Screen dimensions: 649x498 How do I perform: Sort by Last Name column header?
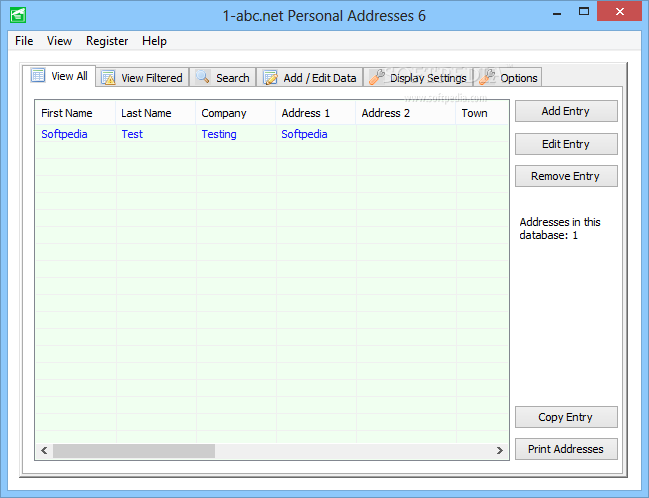click(x=156, y=113)
